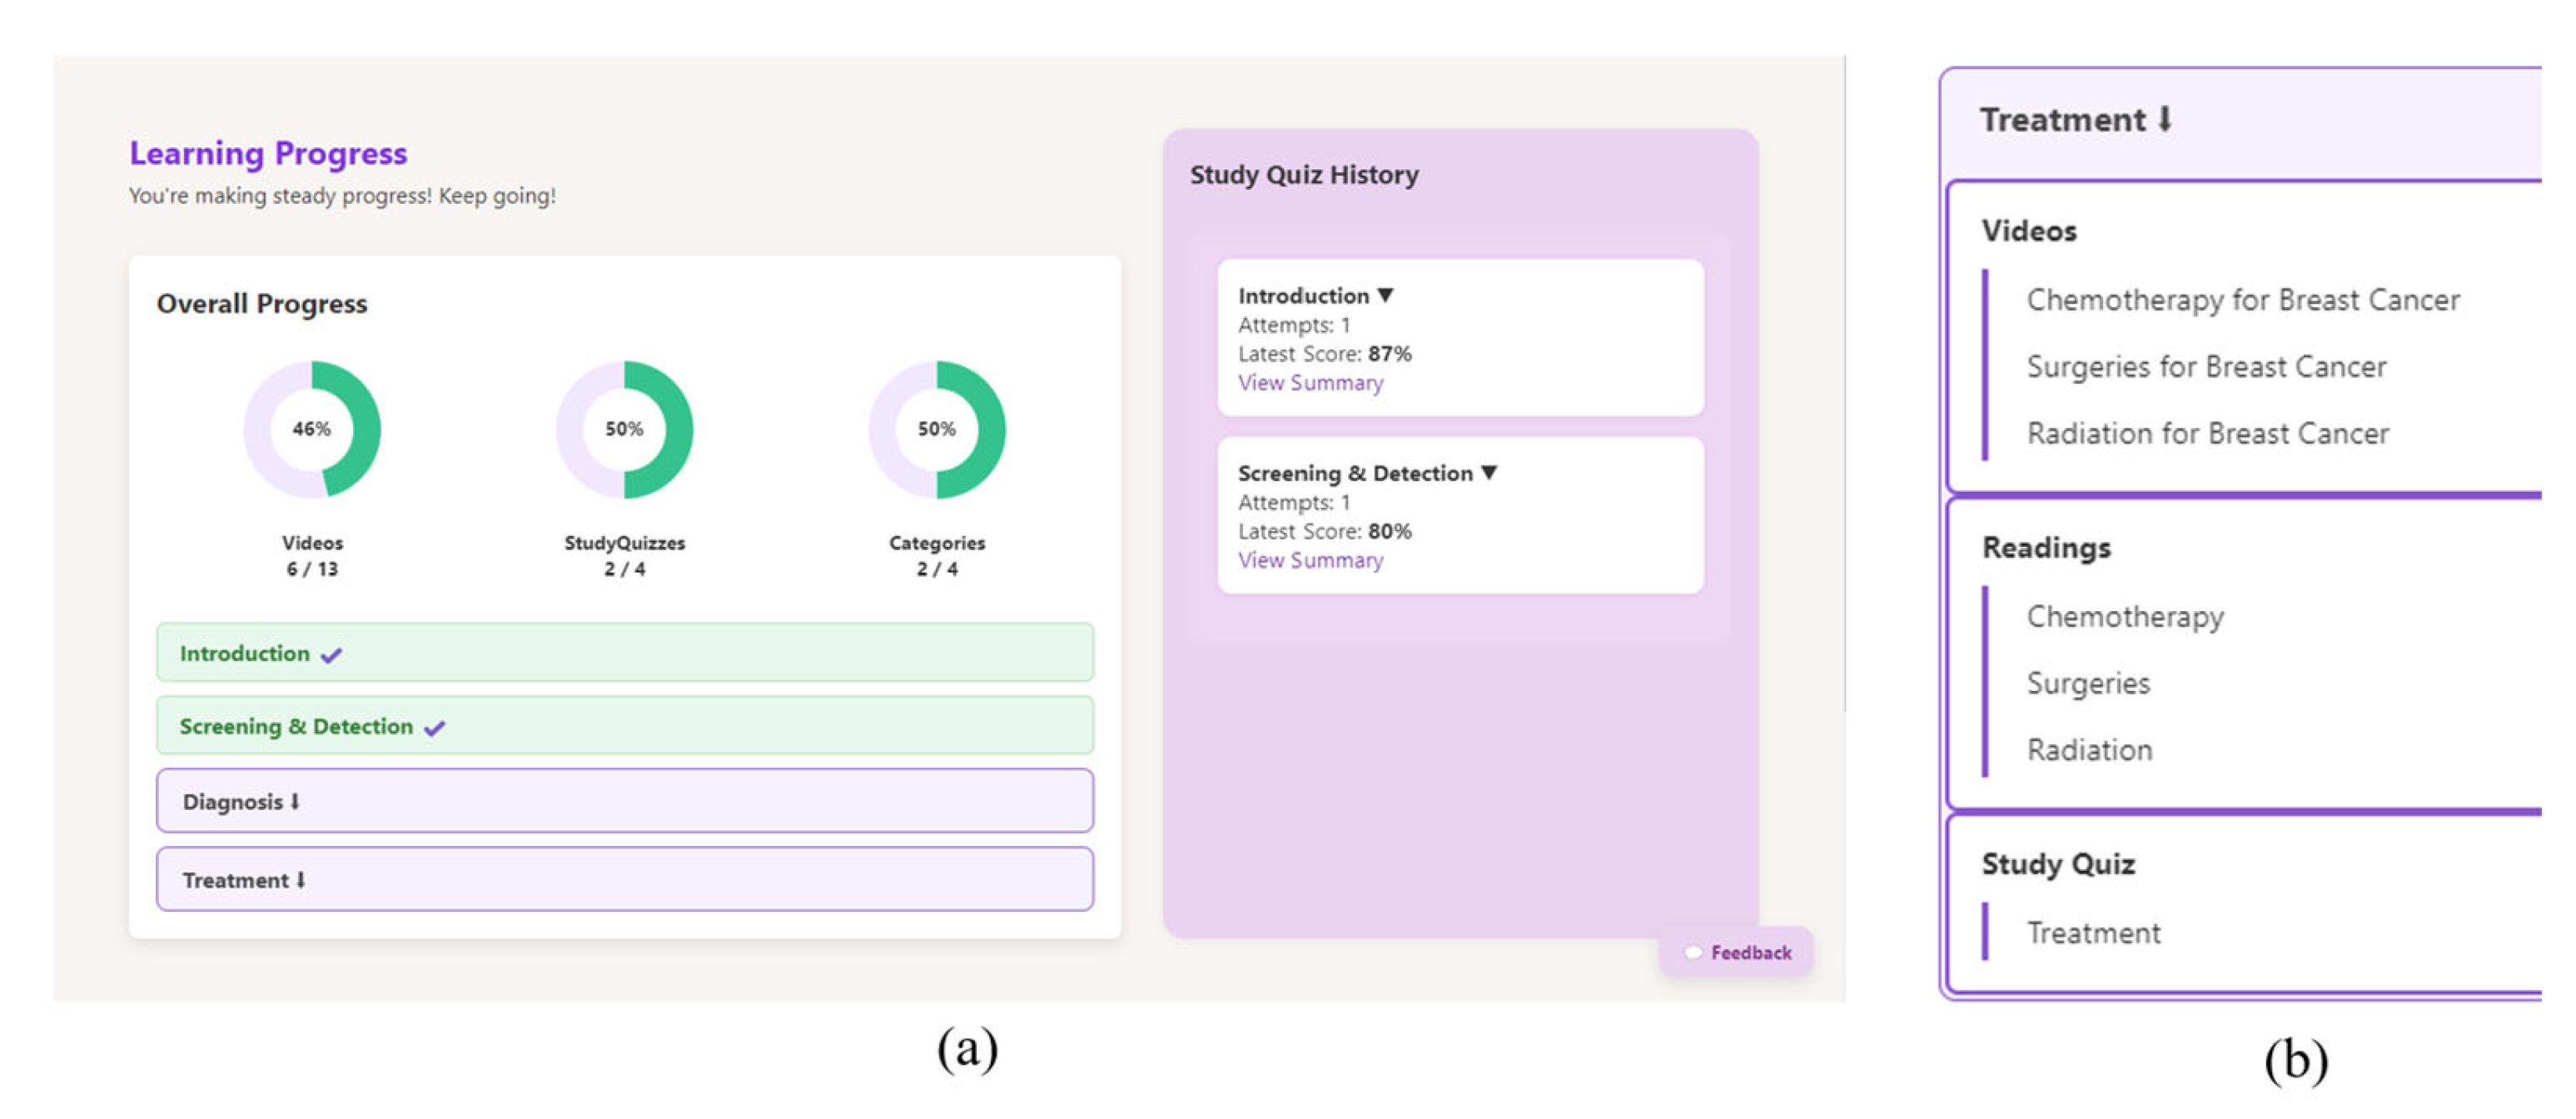Select the Chemotherapy for Breast Cancer video

coord(2242,300)
